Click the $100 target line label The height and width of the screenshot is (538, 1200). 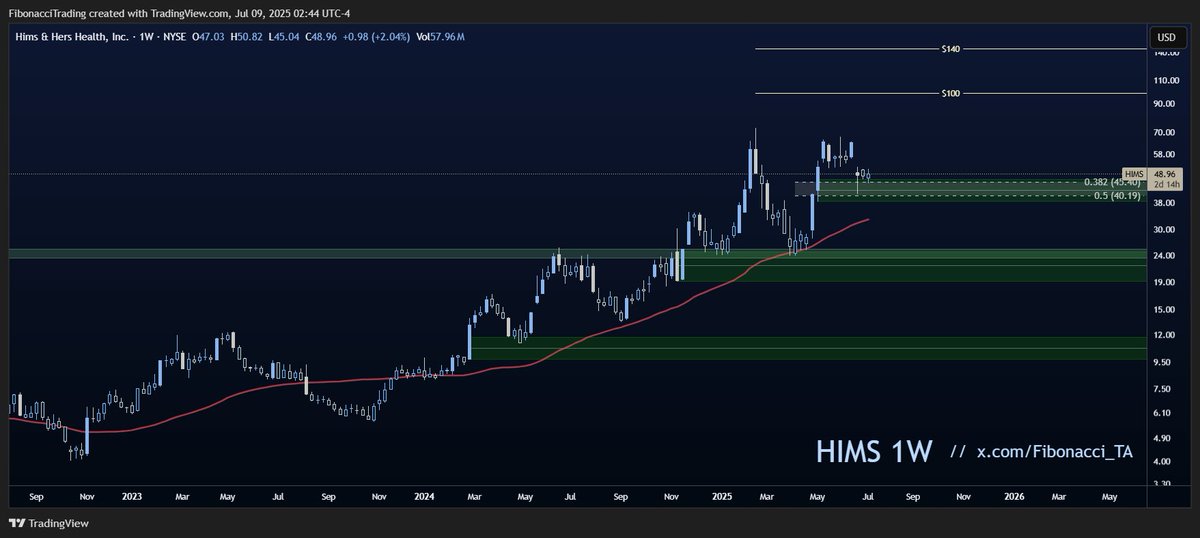coord(950,93)
